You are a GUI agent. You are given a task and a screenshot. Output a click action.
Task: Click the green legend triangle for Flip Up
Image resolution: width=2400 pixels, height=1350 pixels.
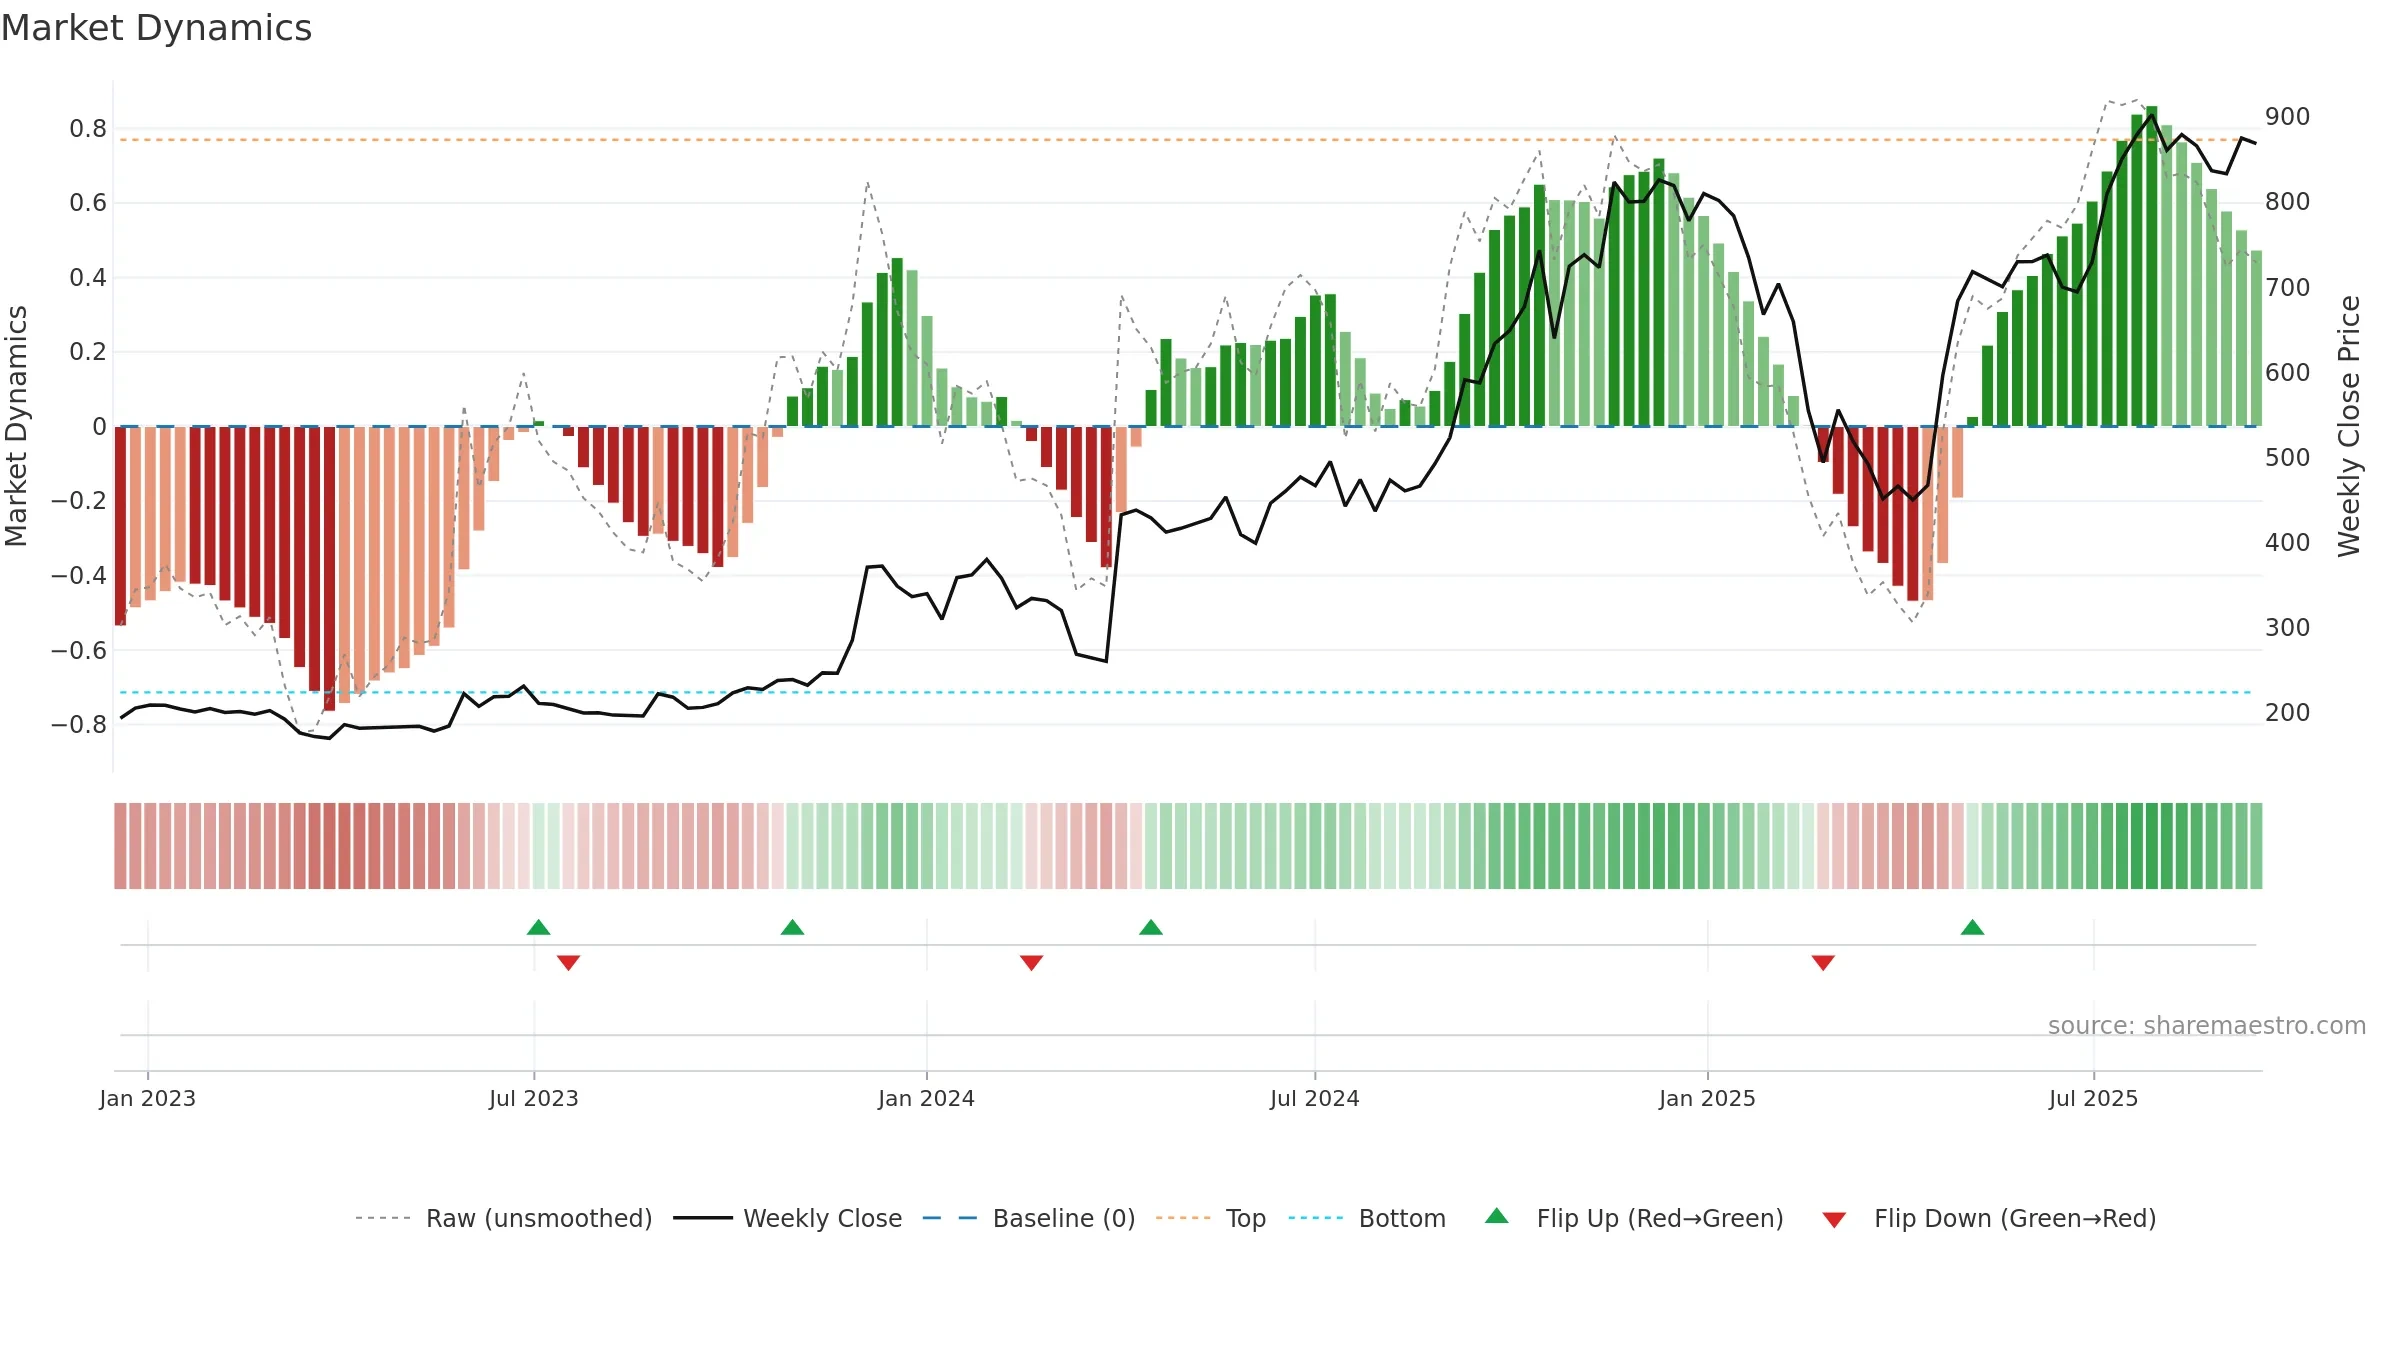[1497, 1216]
